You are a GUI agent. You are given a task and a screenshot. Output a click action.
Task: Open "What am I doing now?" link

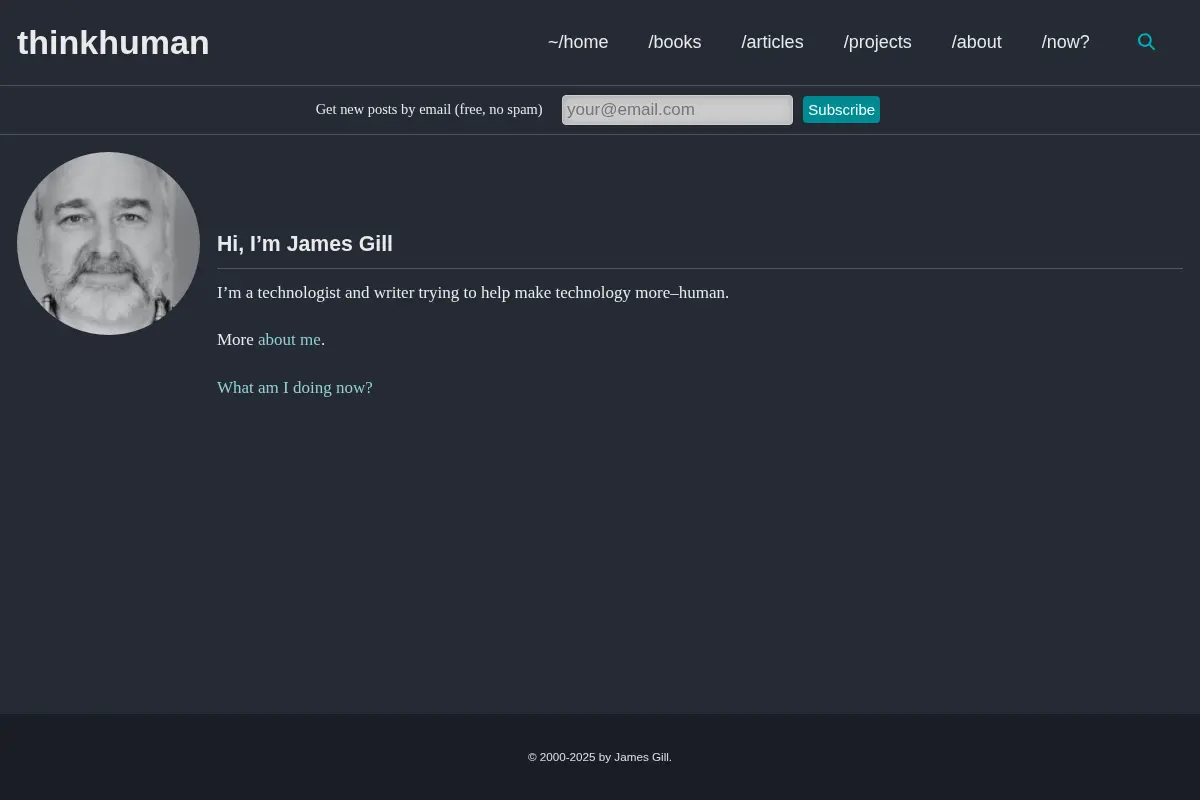point(295,388)
